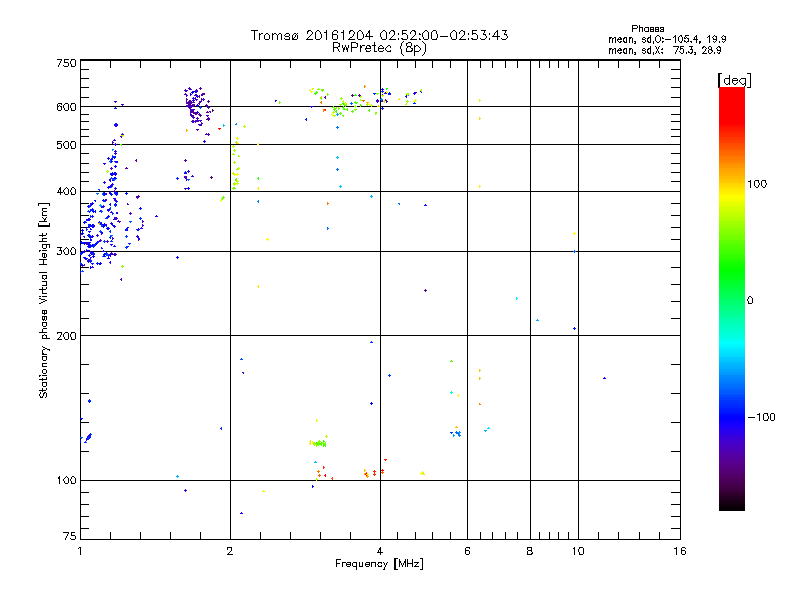The image size is (800, 600).
Task: Click the '-100' colorbar tick label
Action: coord(762,417)
